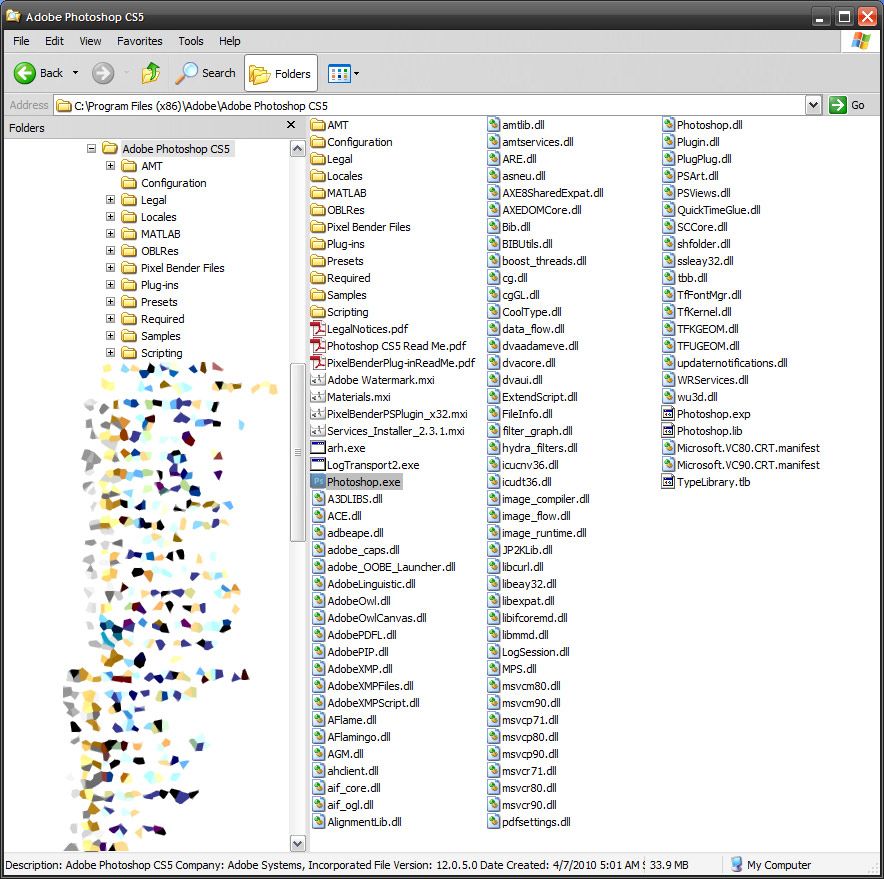Expand the Legal folder in tree
Image resolution: width=884 pixels, height=879 pixels.
[110, 200]
